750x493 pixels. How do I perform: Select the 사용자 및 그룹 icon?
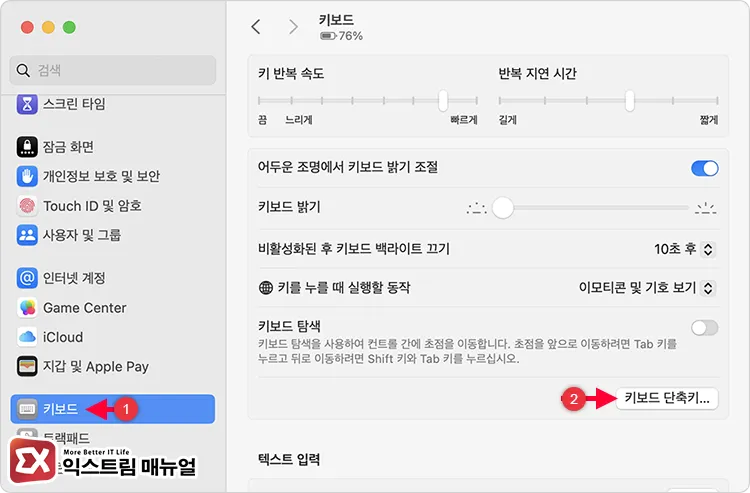27,236
